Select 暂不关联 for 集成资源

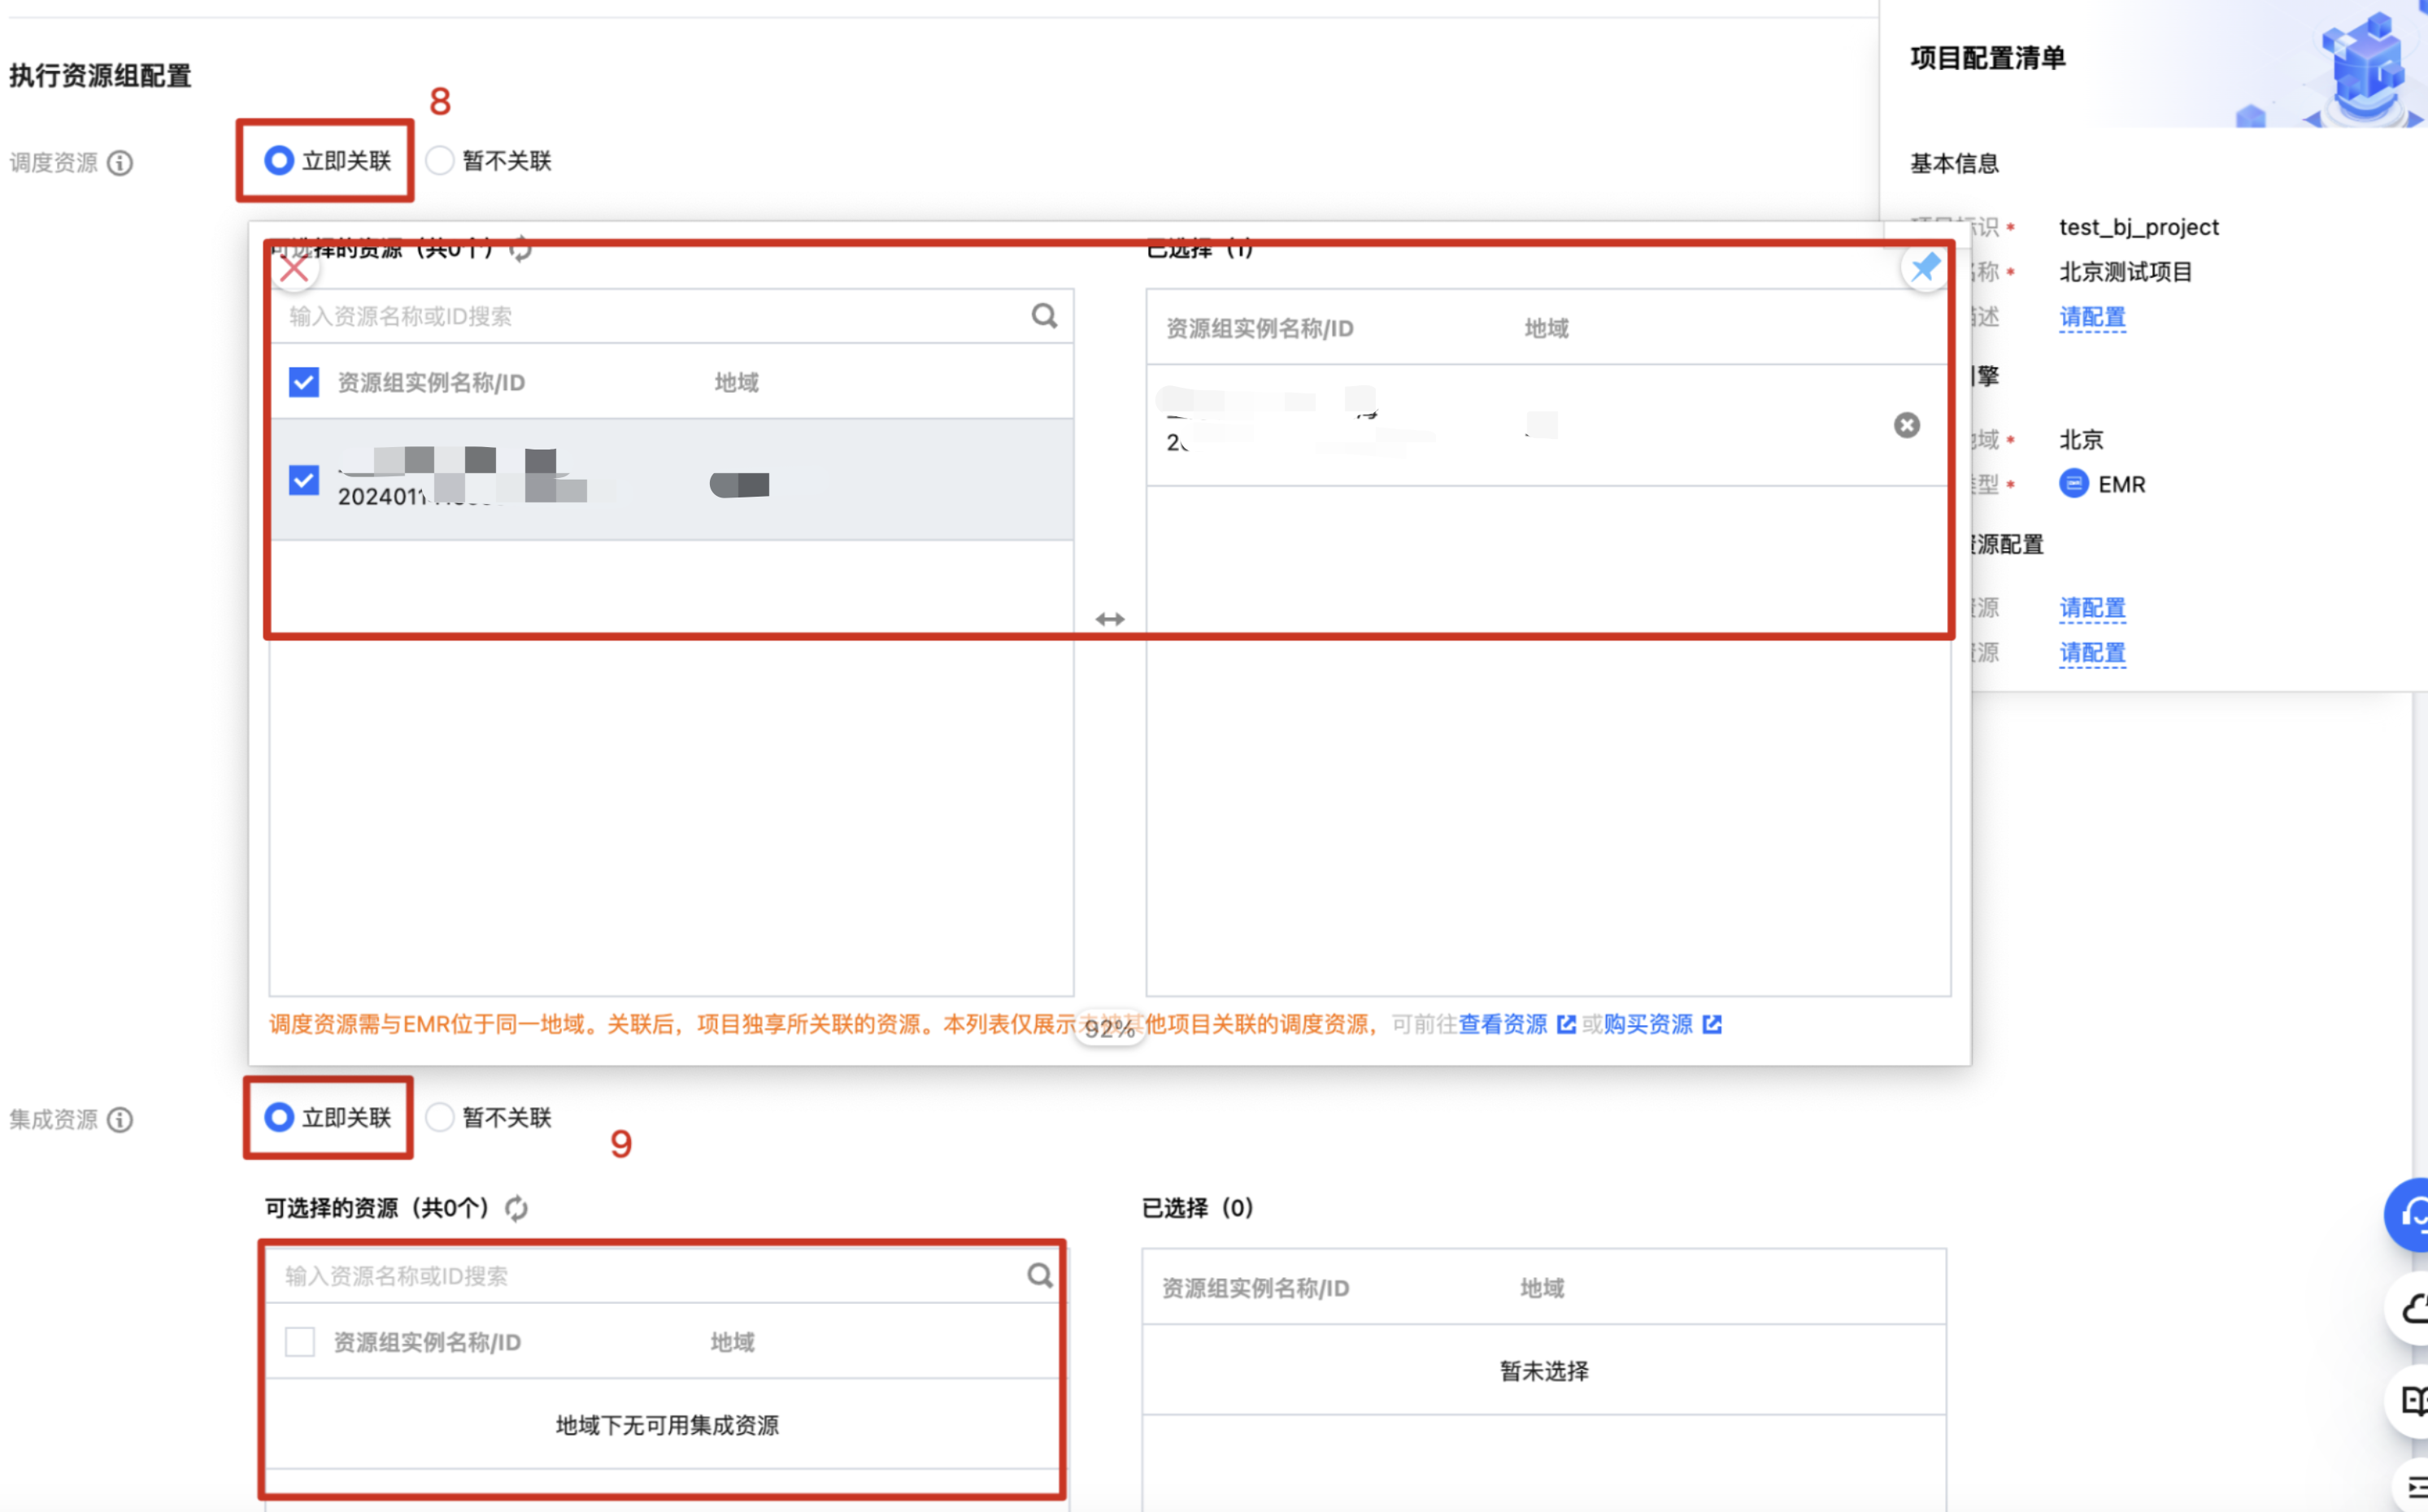coord(440,1117)
